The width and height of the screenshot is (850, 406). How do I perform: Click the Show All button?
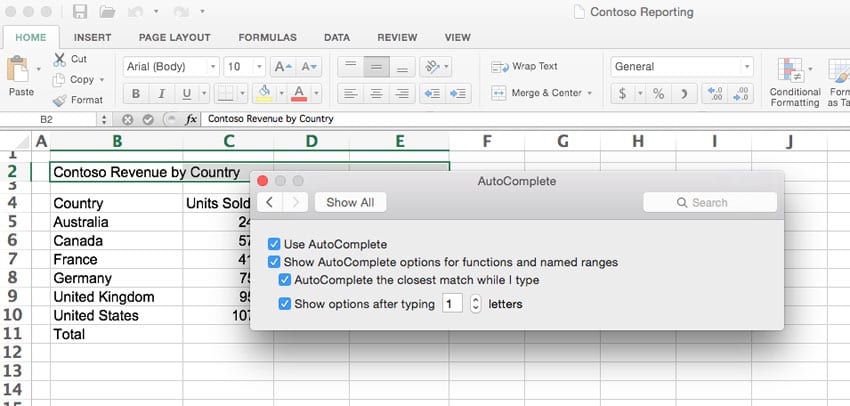pos(350,202)
